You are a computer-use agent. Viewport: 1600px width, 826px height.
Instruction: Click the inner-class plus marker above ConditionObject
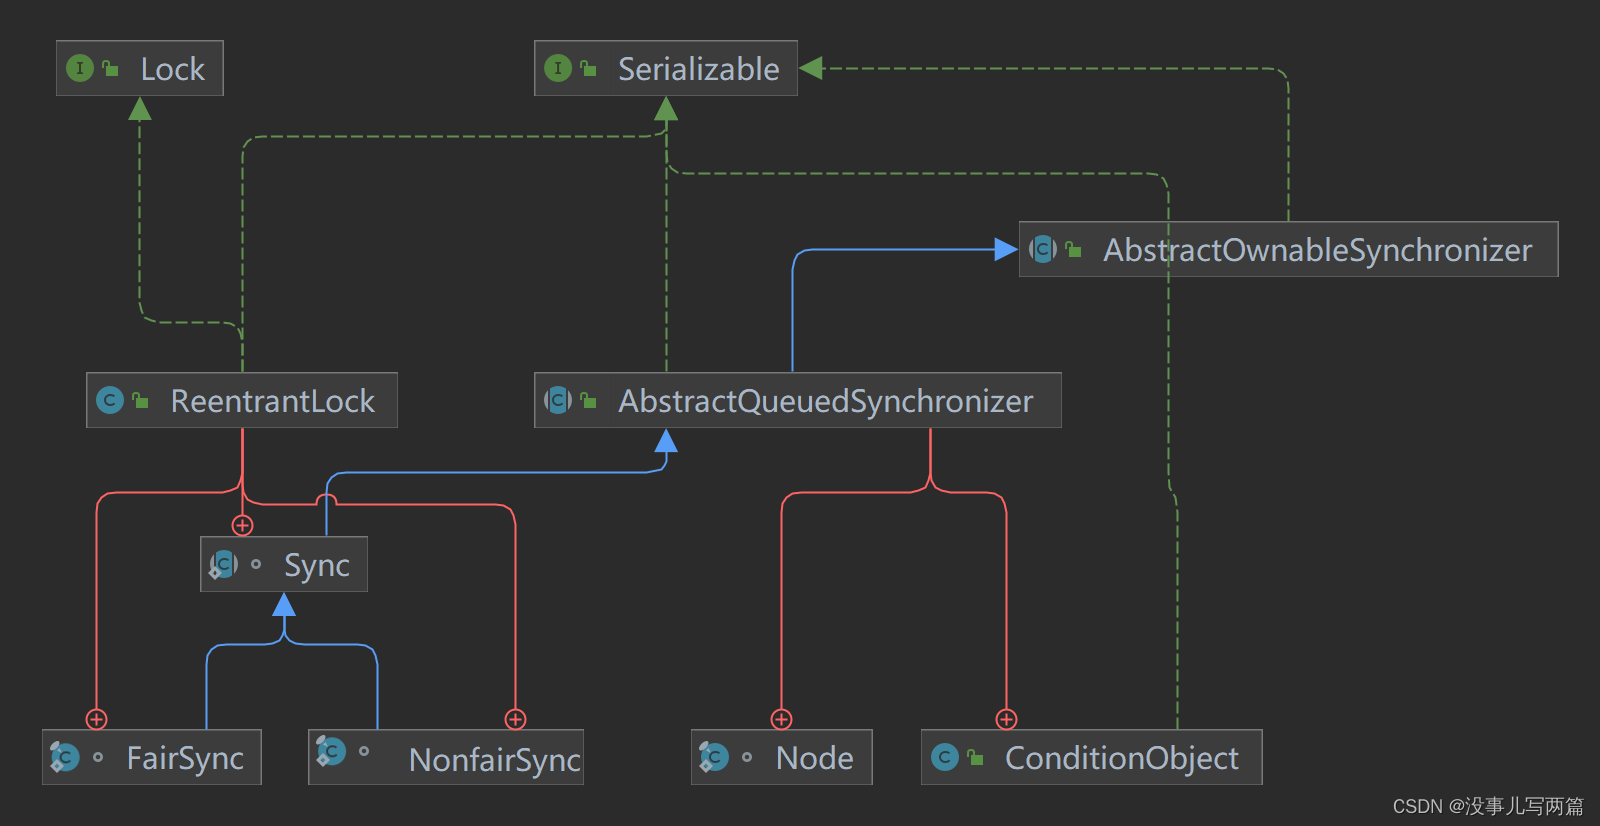click(x=1006, y=719)
